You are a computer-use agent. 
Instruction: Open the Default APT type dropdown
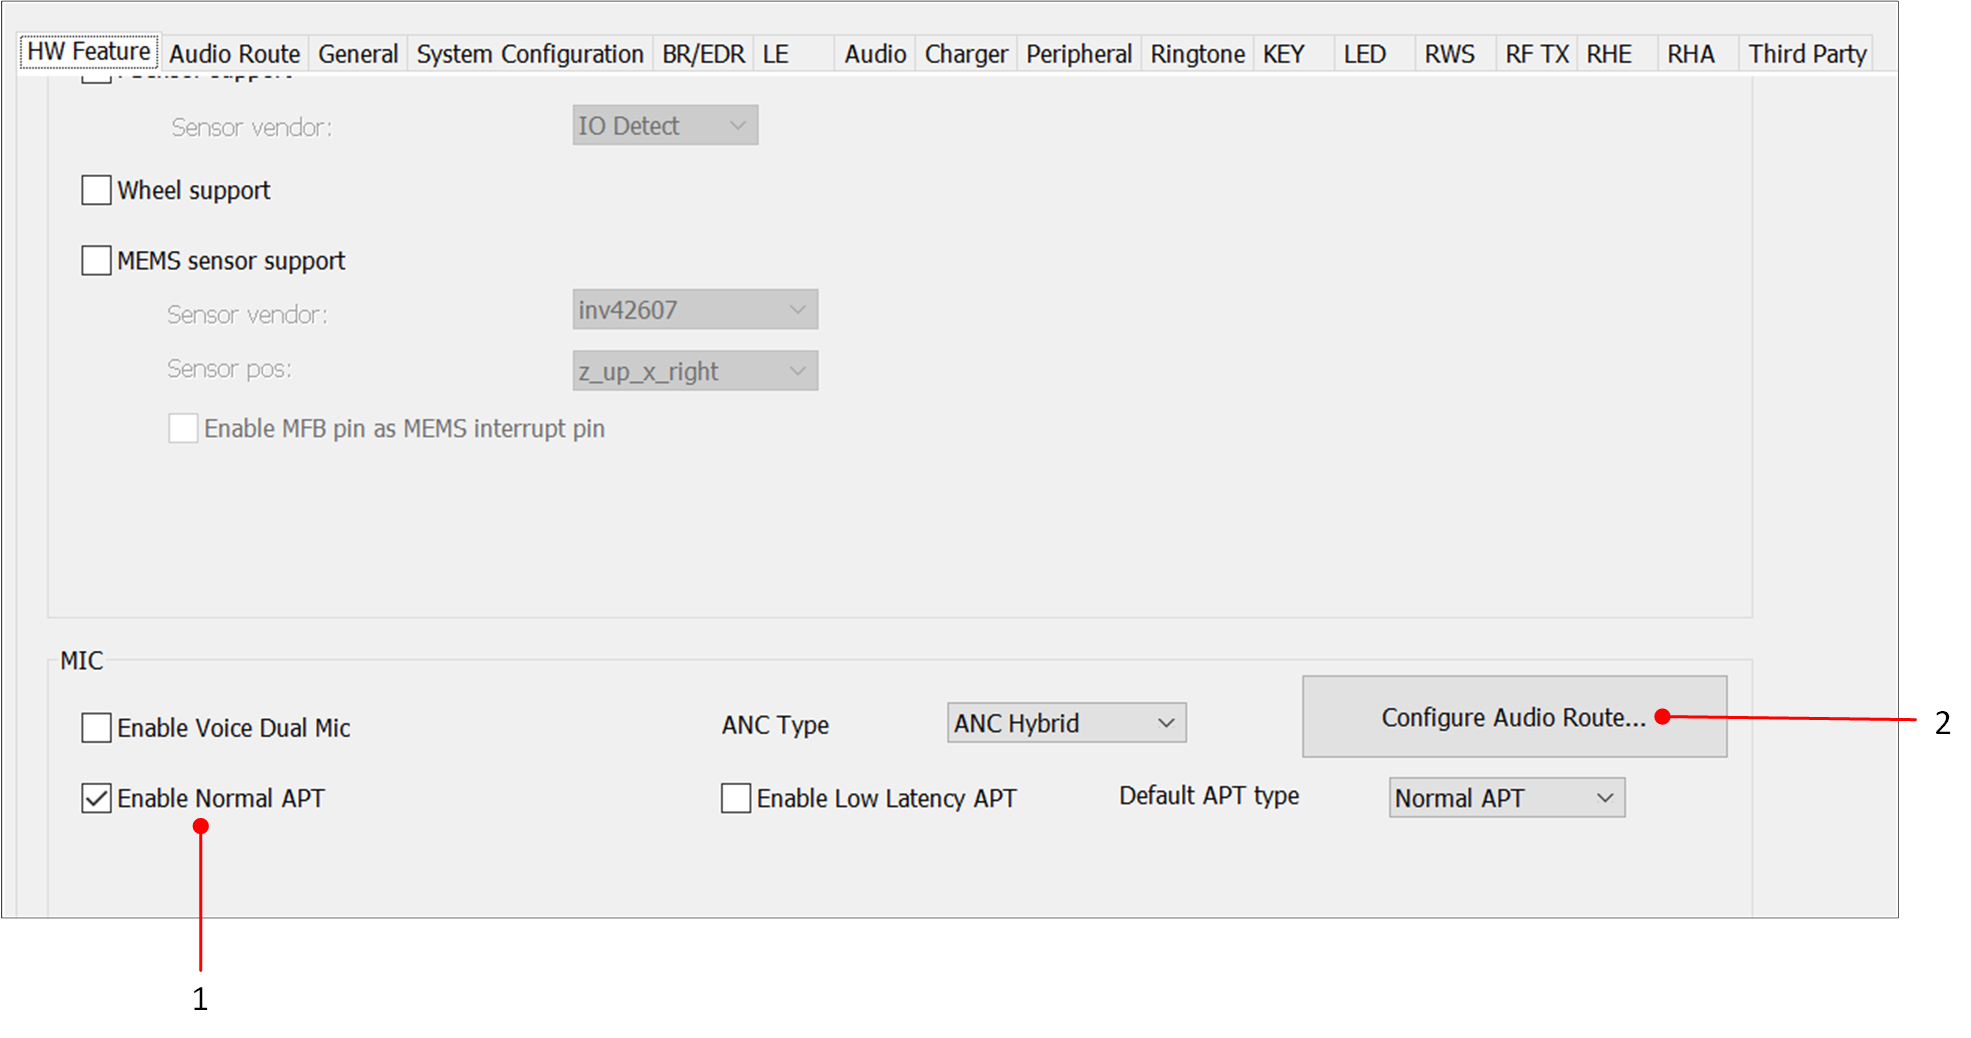[x=1506, y=798]
